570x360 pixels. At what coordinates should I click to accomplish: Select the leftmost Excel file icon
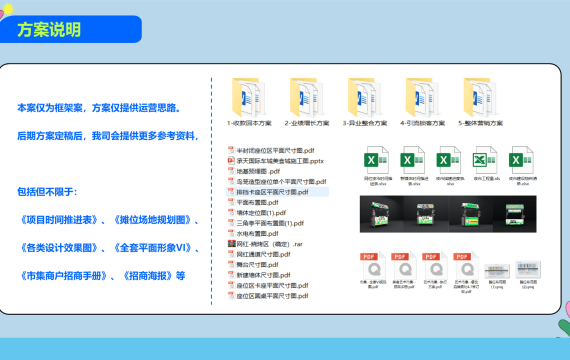pyautogui.click(x=377, y=160)
